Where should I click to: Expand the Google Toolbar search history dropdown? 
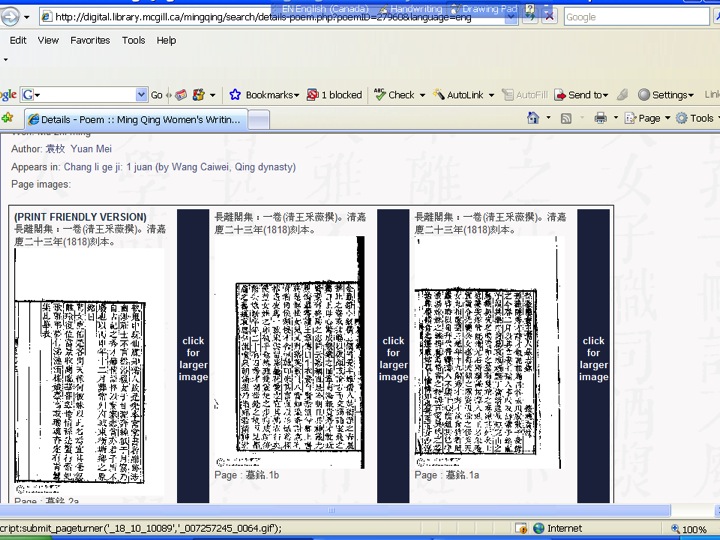point(141,95)
